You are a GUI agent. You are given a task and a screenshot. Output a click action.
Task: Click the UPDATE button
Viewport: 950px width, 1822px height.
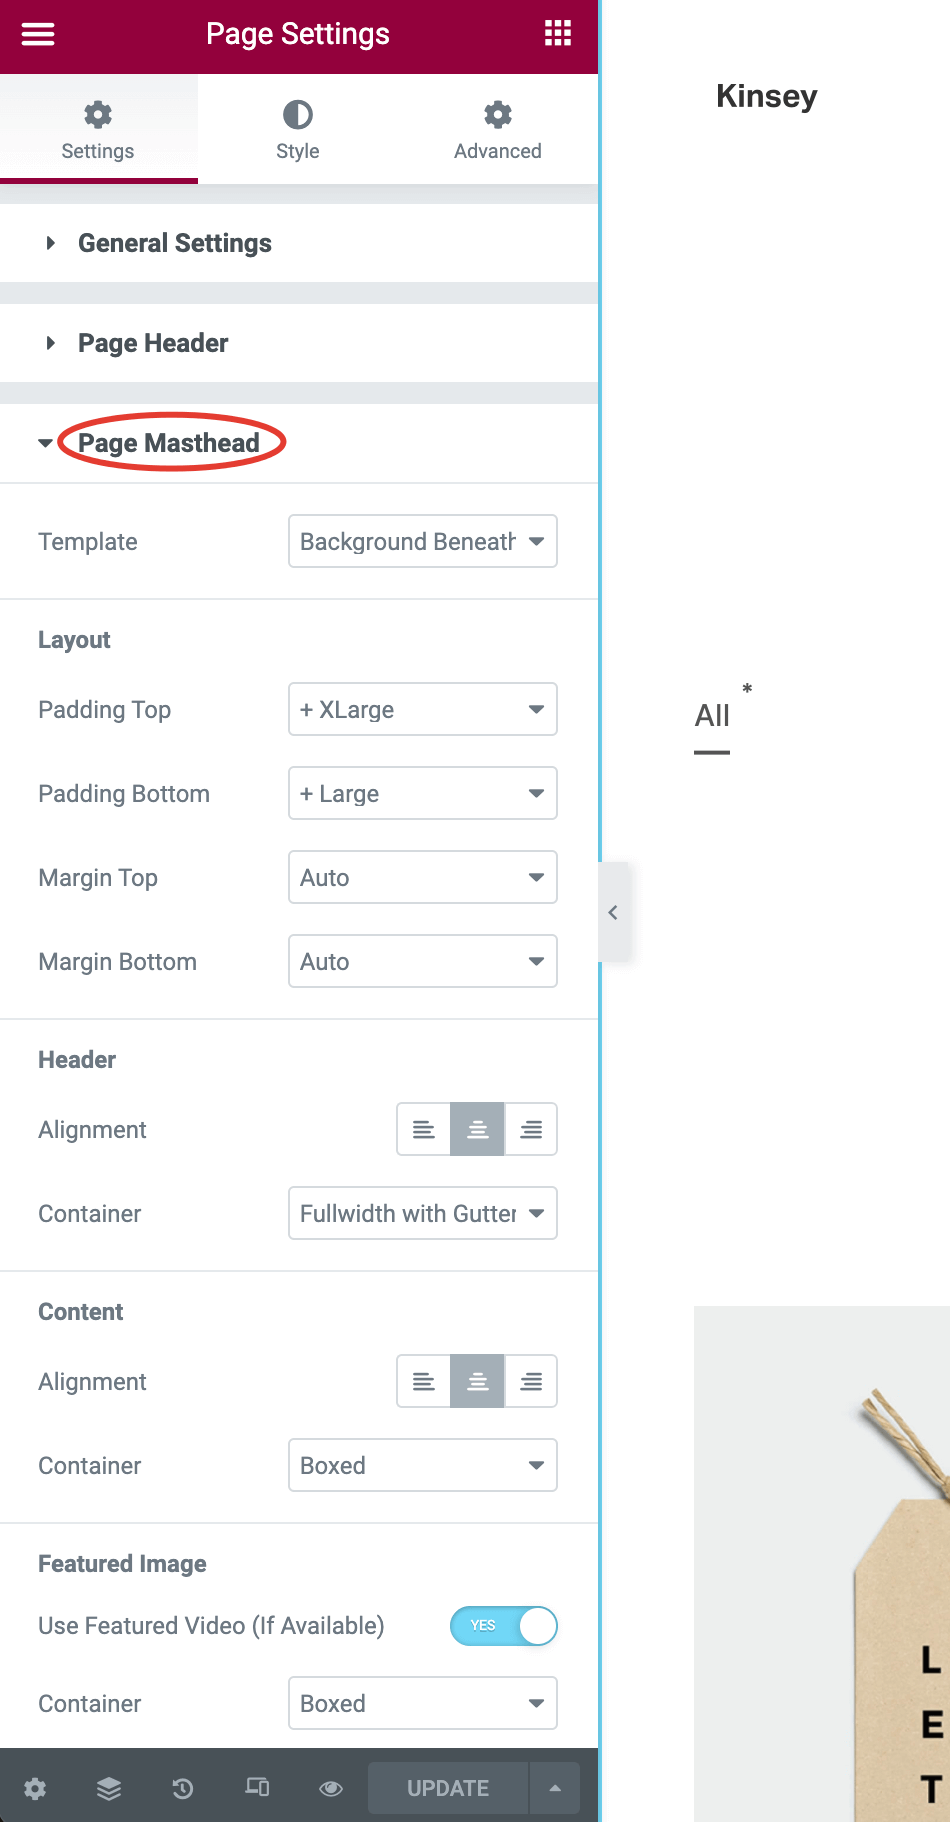point(448,1788)
